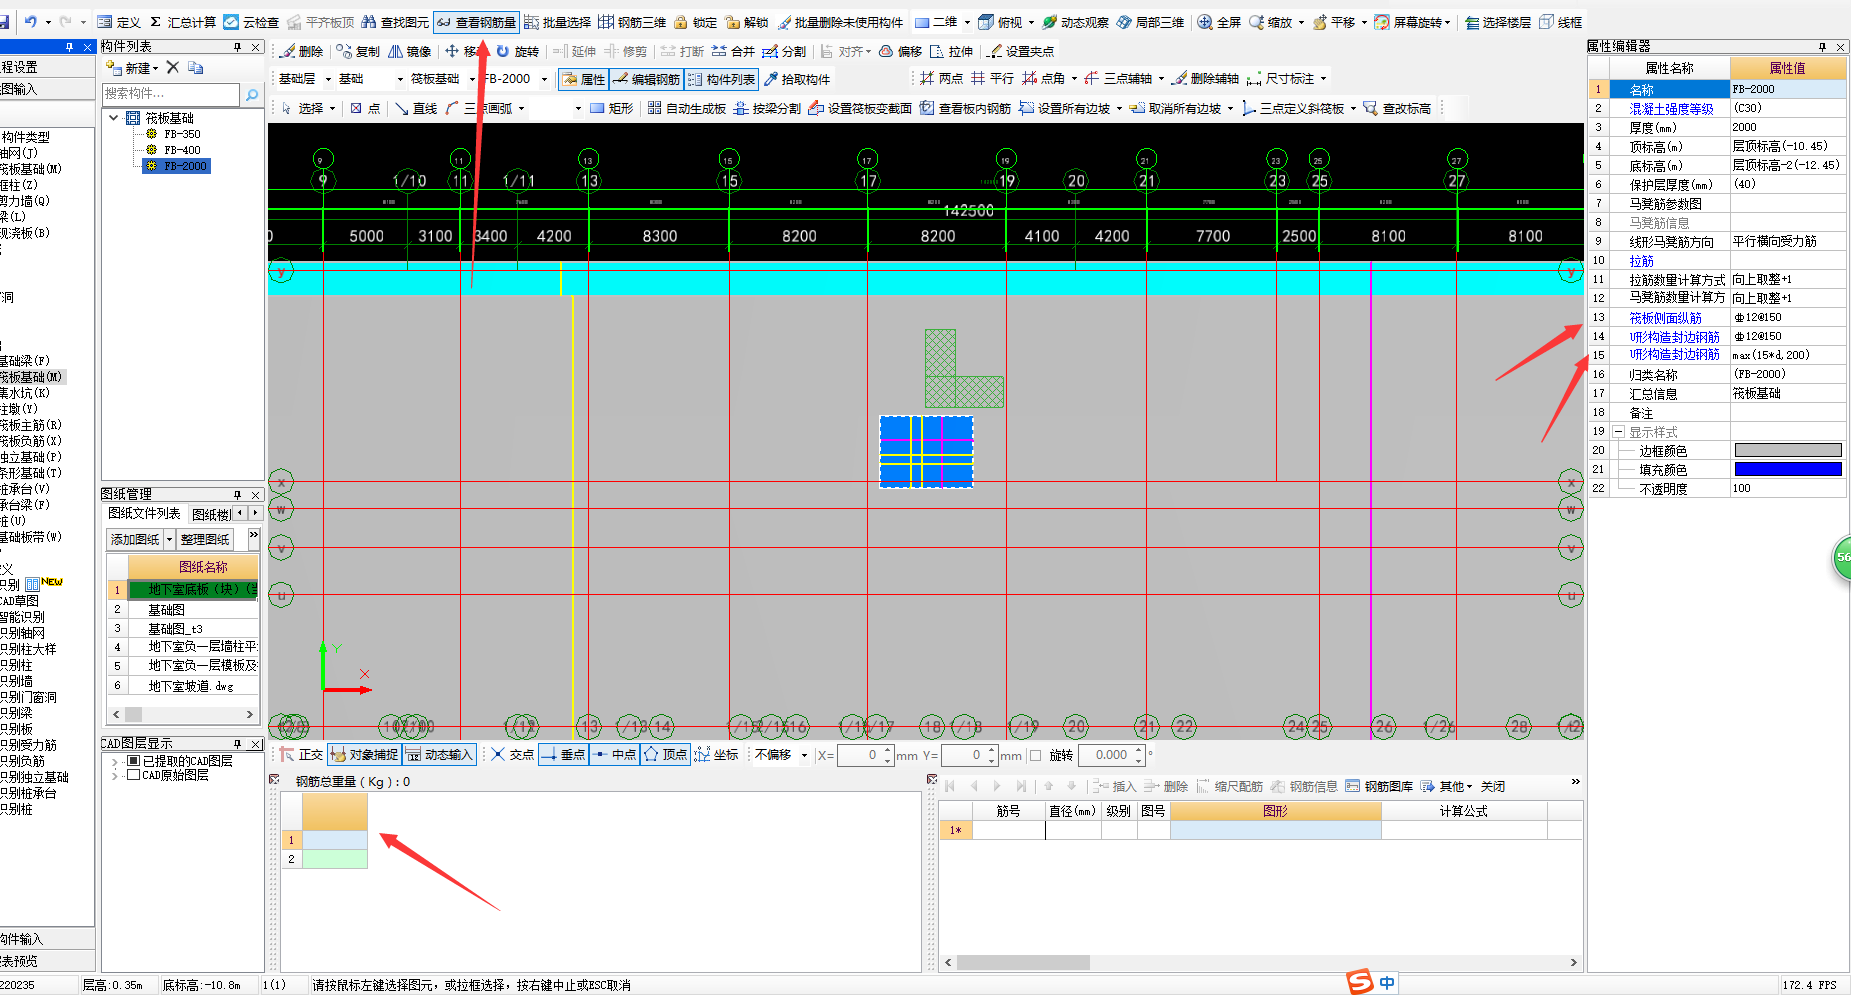Toggle 中点 (midpoint) snap
1851x995 pixels.
point(614,755)
